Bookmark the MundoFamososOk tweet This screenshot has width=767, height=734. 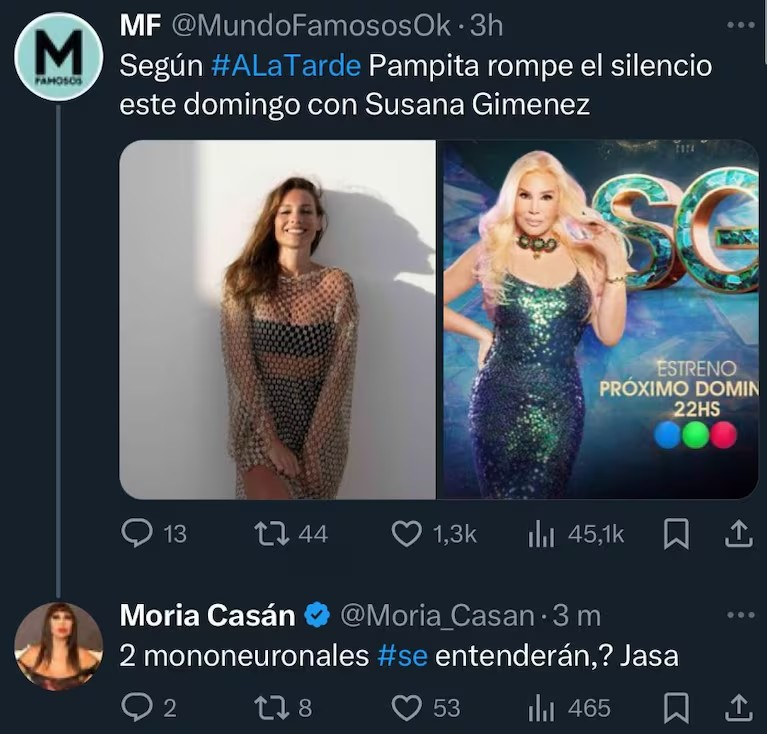coord(677,535)
